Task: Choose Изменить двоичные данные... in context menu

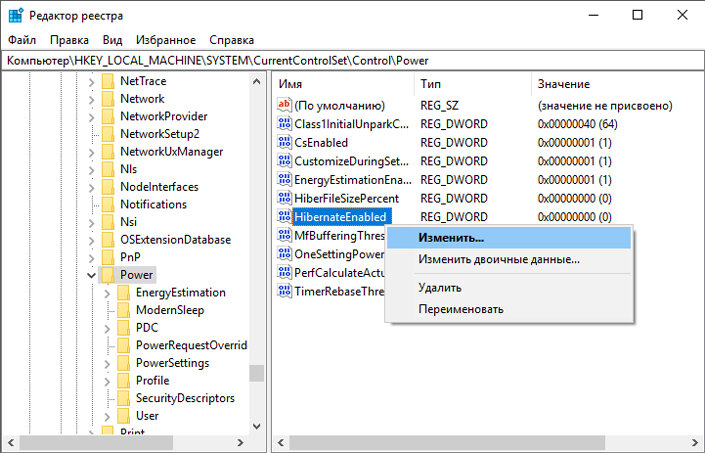Action: (509, 259)
